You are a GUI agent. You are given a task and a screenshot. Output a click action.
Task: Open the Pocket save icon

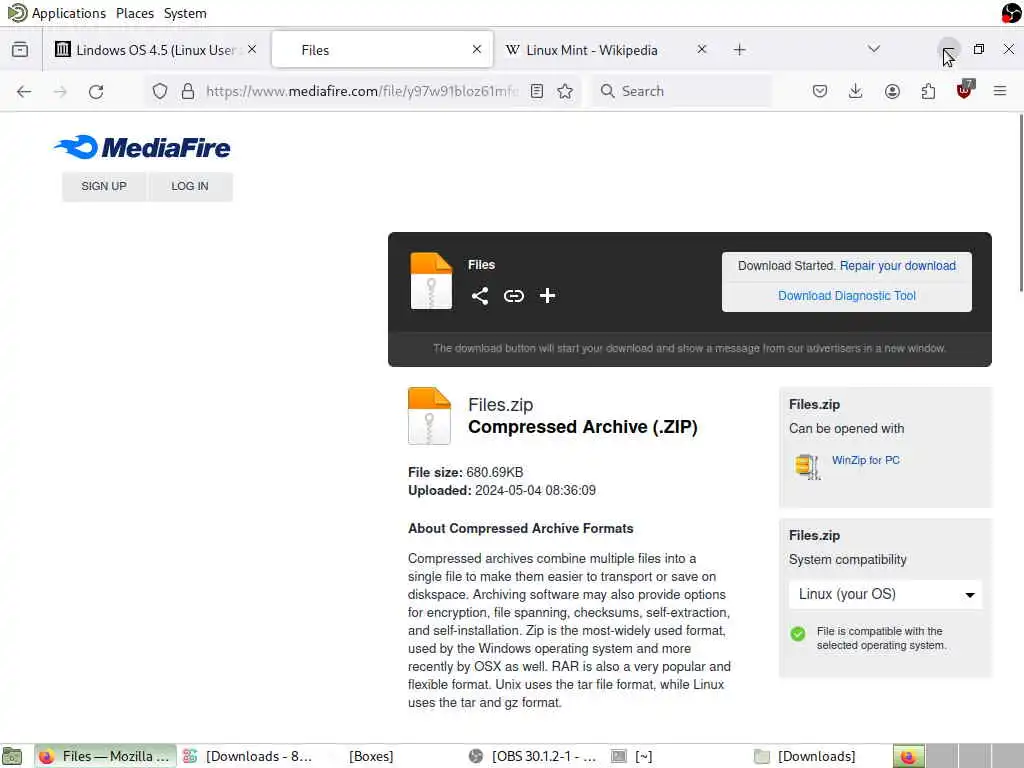pos(820,91)
